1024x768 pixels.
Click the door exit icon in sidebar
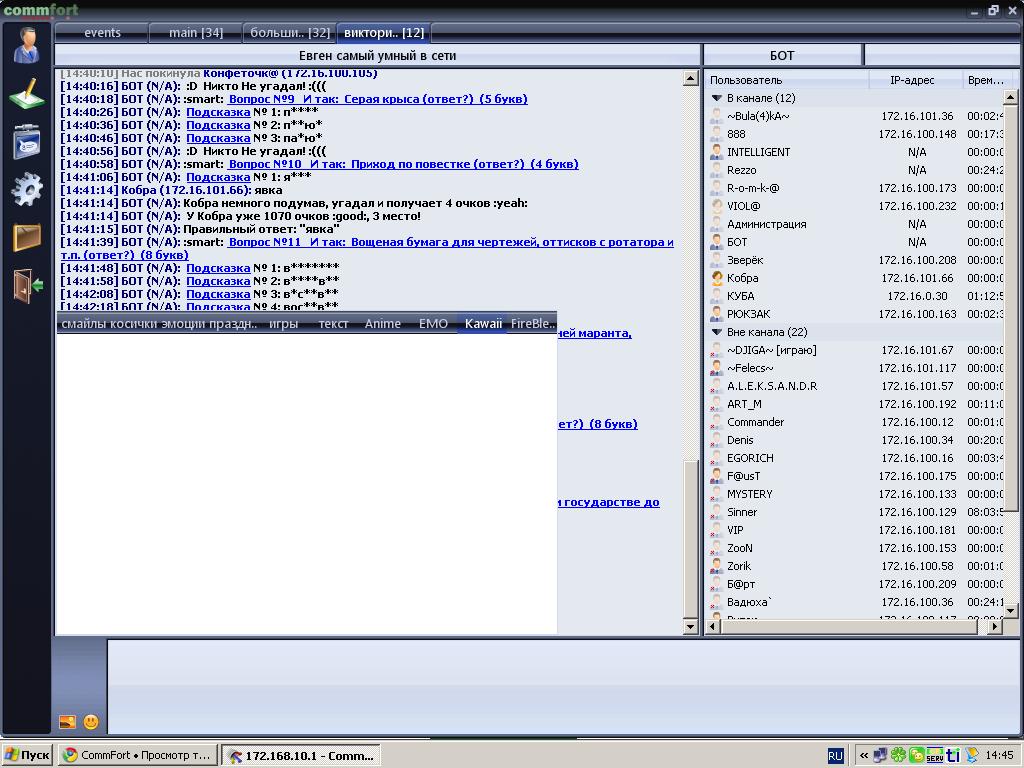click(27, 285)
